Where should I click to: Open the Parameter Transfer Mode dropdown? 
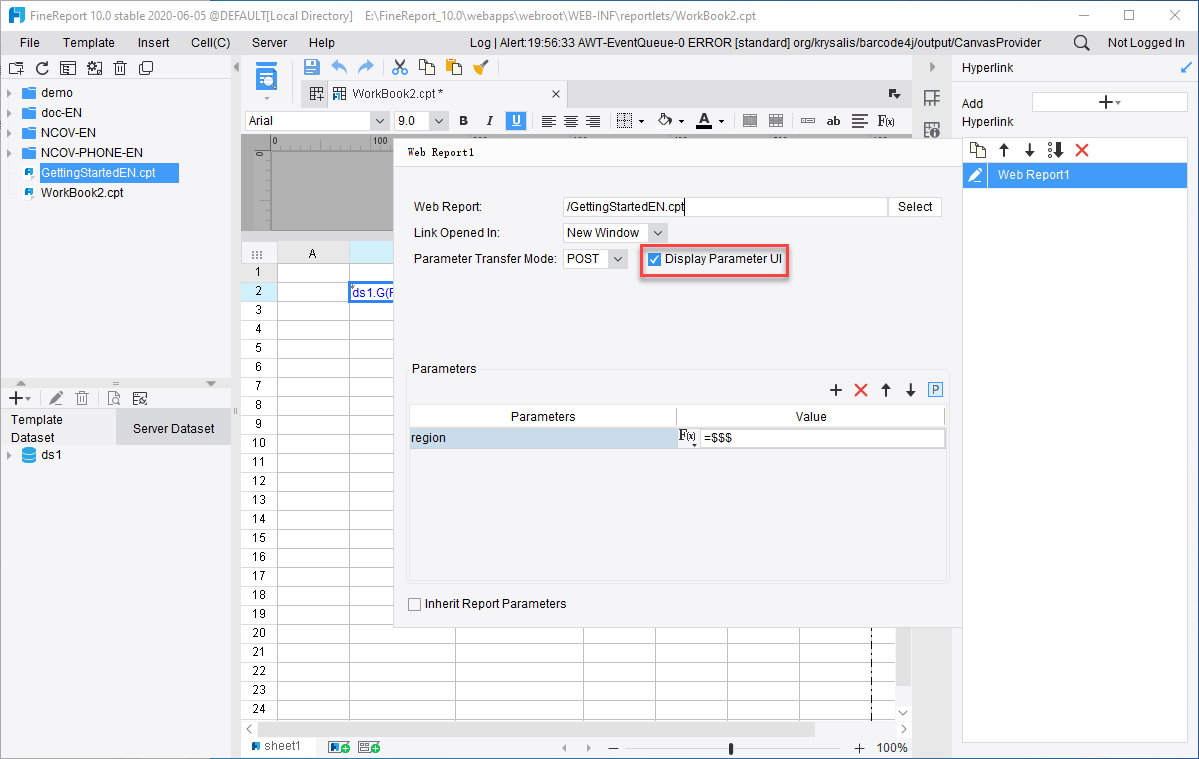point(617,258)
